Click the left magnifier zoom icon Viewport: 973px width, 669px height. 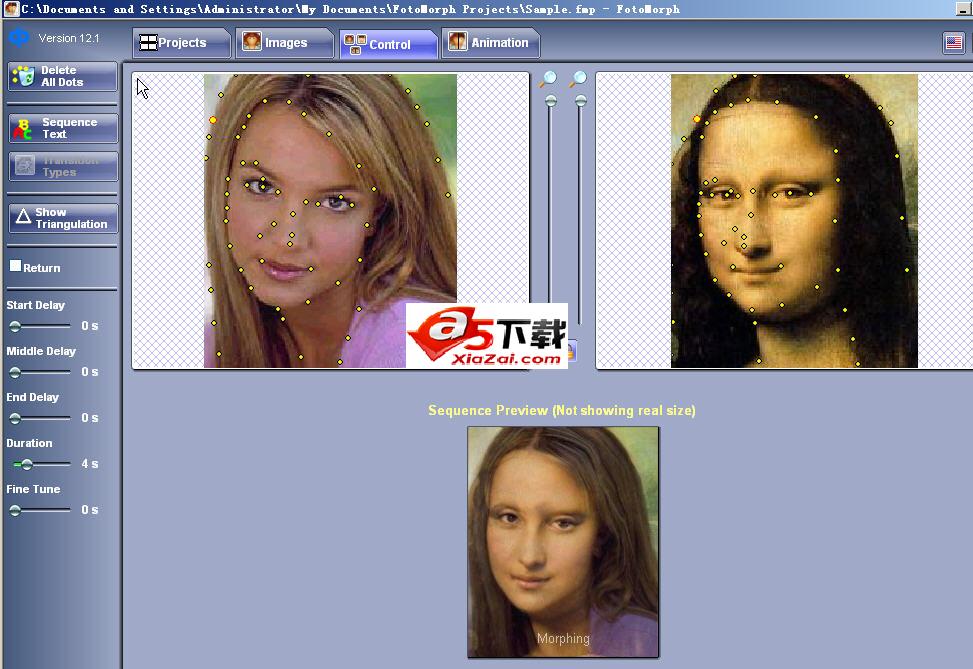[x=548, y=79]
